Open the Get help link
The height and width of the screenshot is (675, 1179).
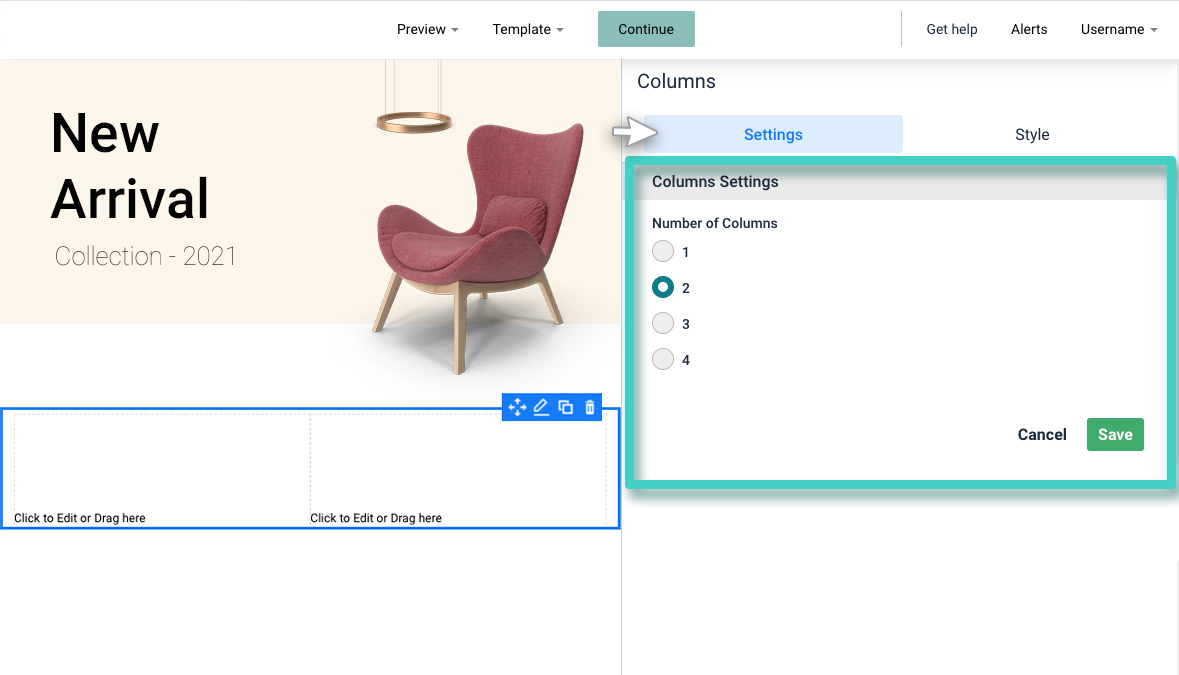coord(951,29)
